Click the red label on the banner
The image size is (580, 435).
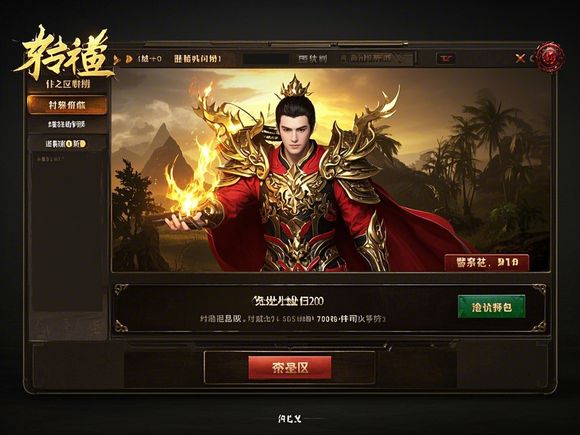[x=487, y=263]
